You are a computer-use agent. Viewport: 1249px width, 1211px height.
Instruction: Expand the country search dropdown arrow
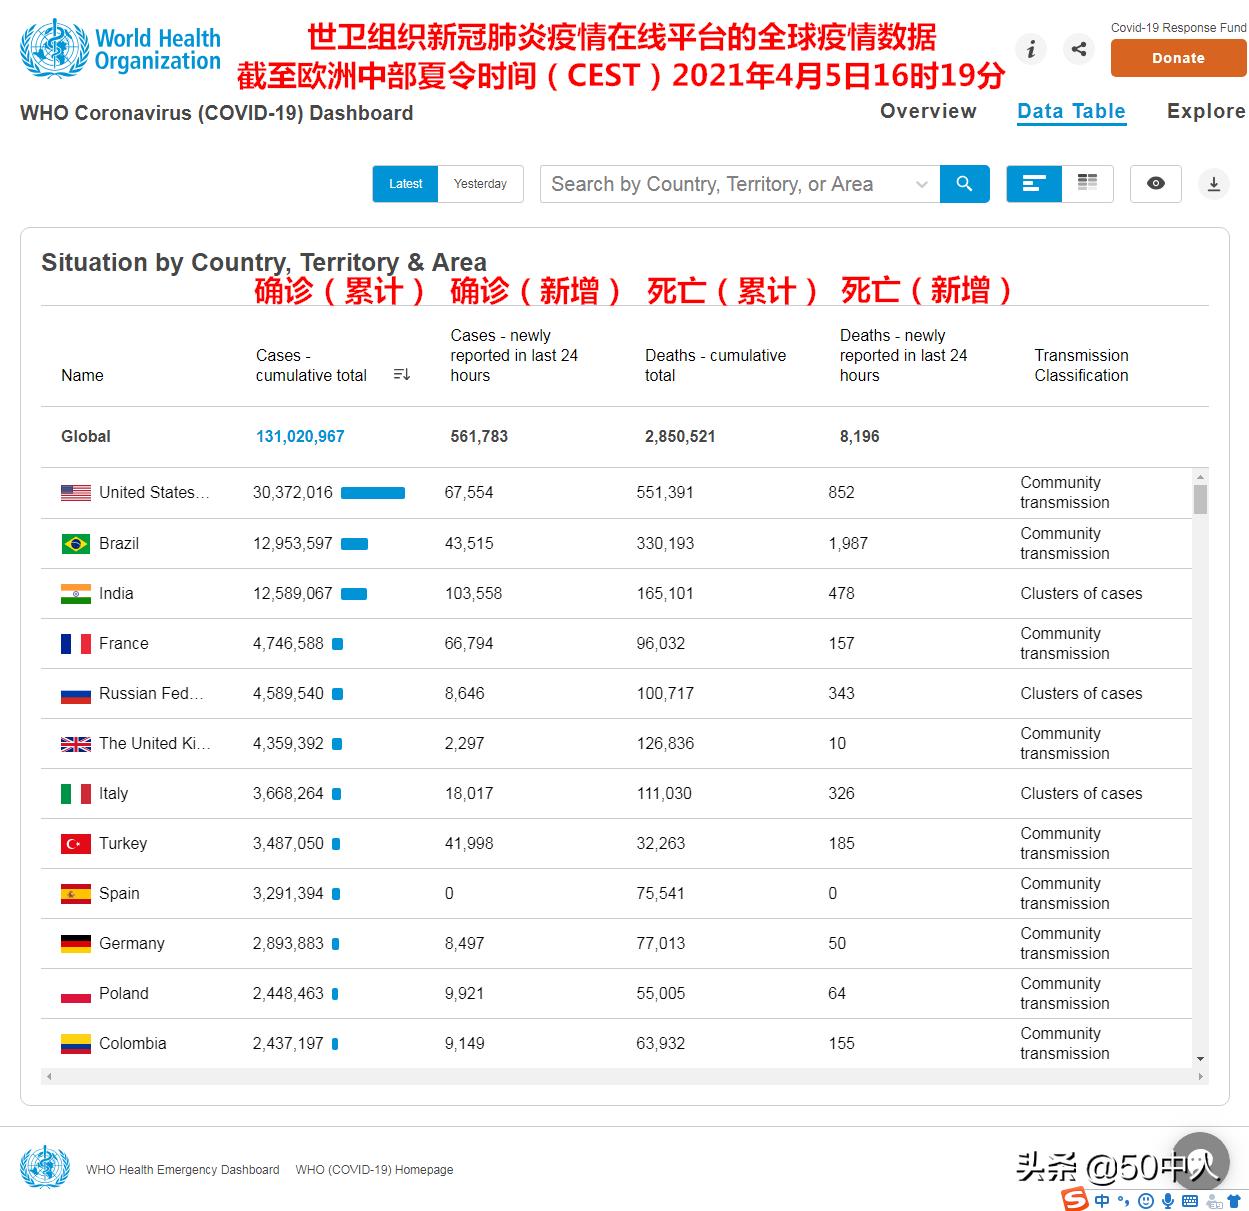tap(922, 184)
